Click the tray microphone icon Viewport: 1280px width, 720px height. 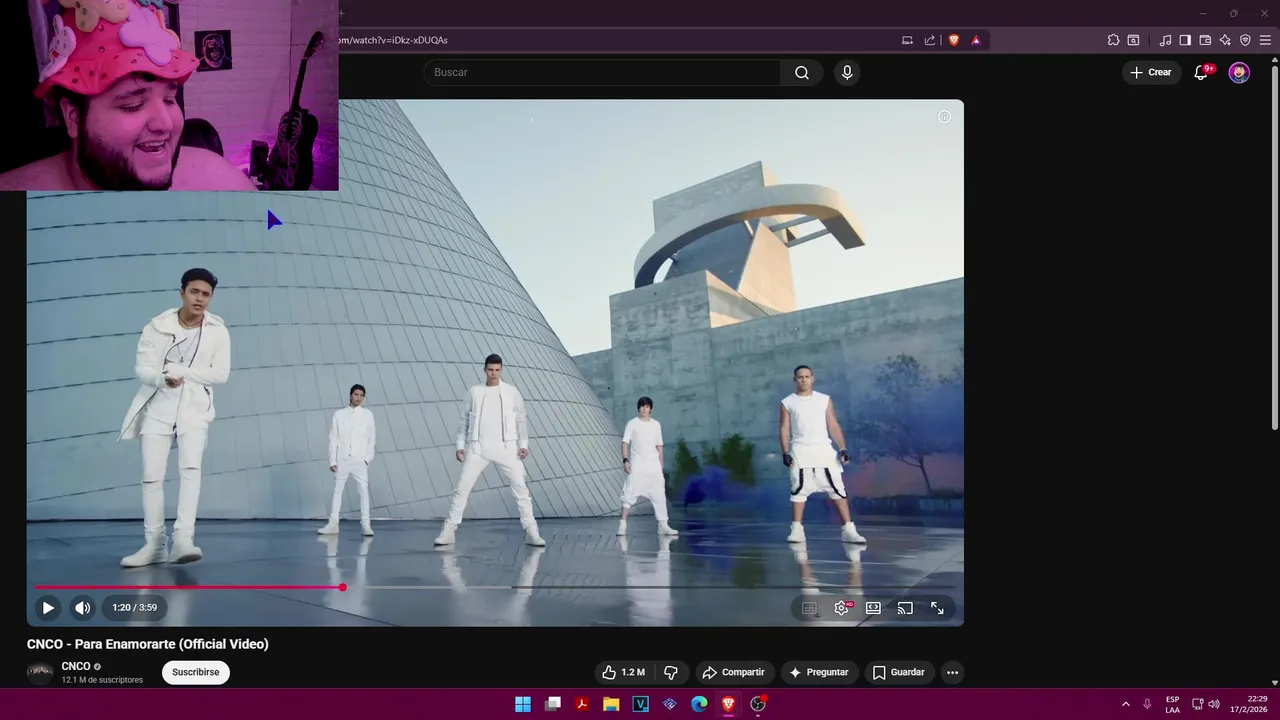pyautogui.click(x=1147, y=704)
